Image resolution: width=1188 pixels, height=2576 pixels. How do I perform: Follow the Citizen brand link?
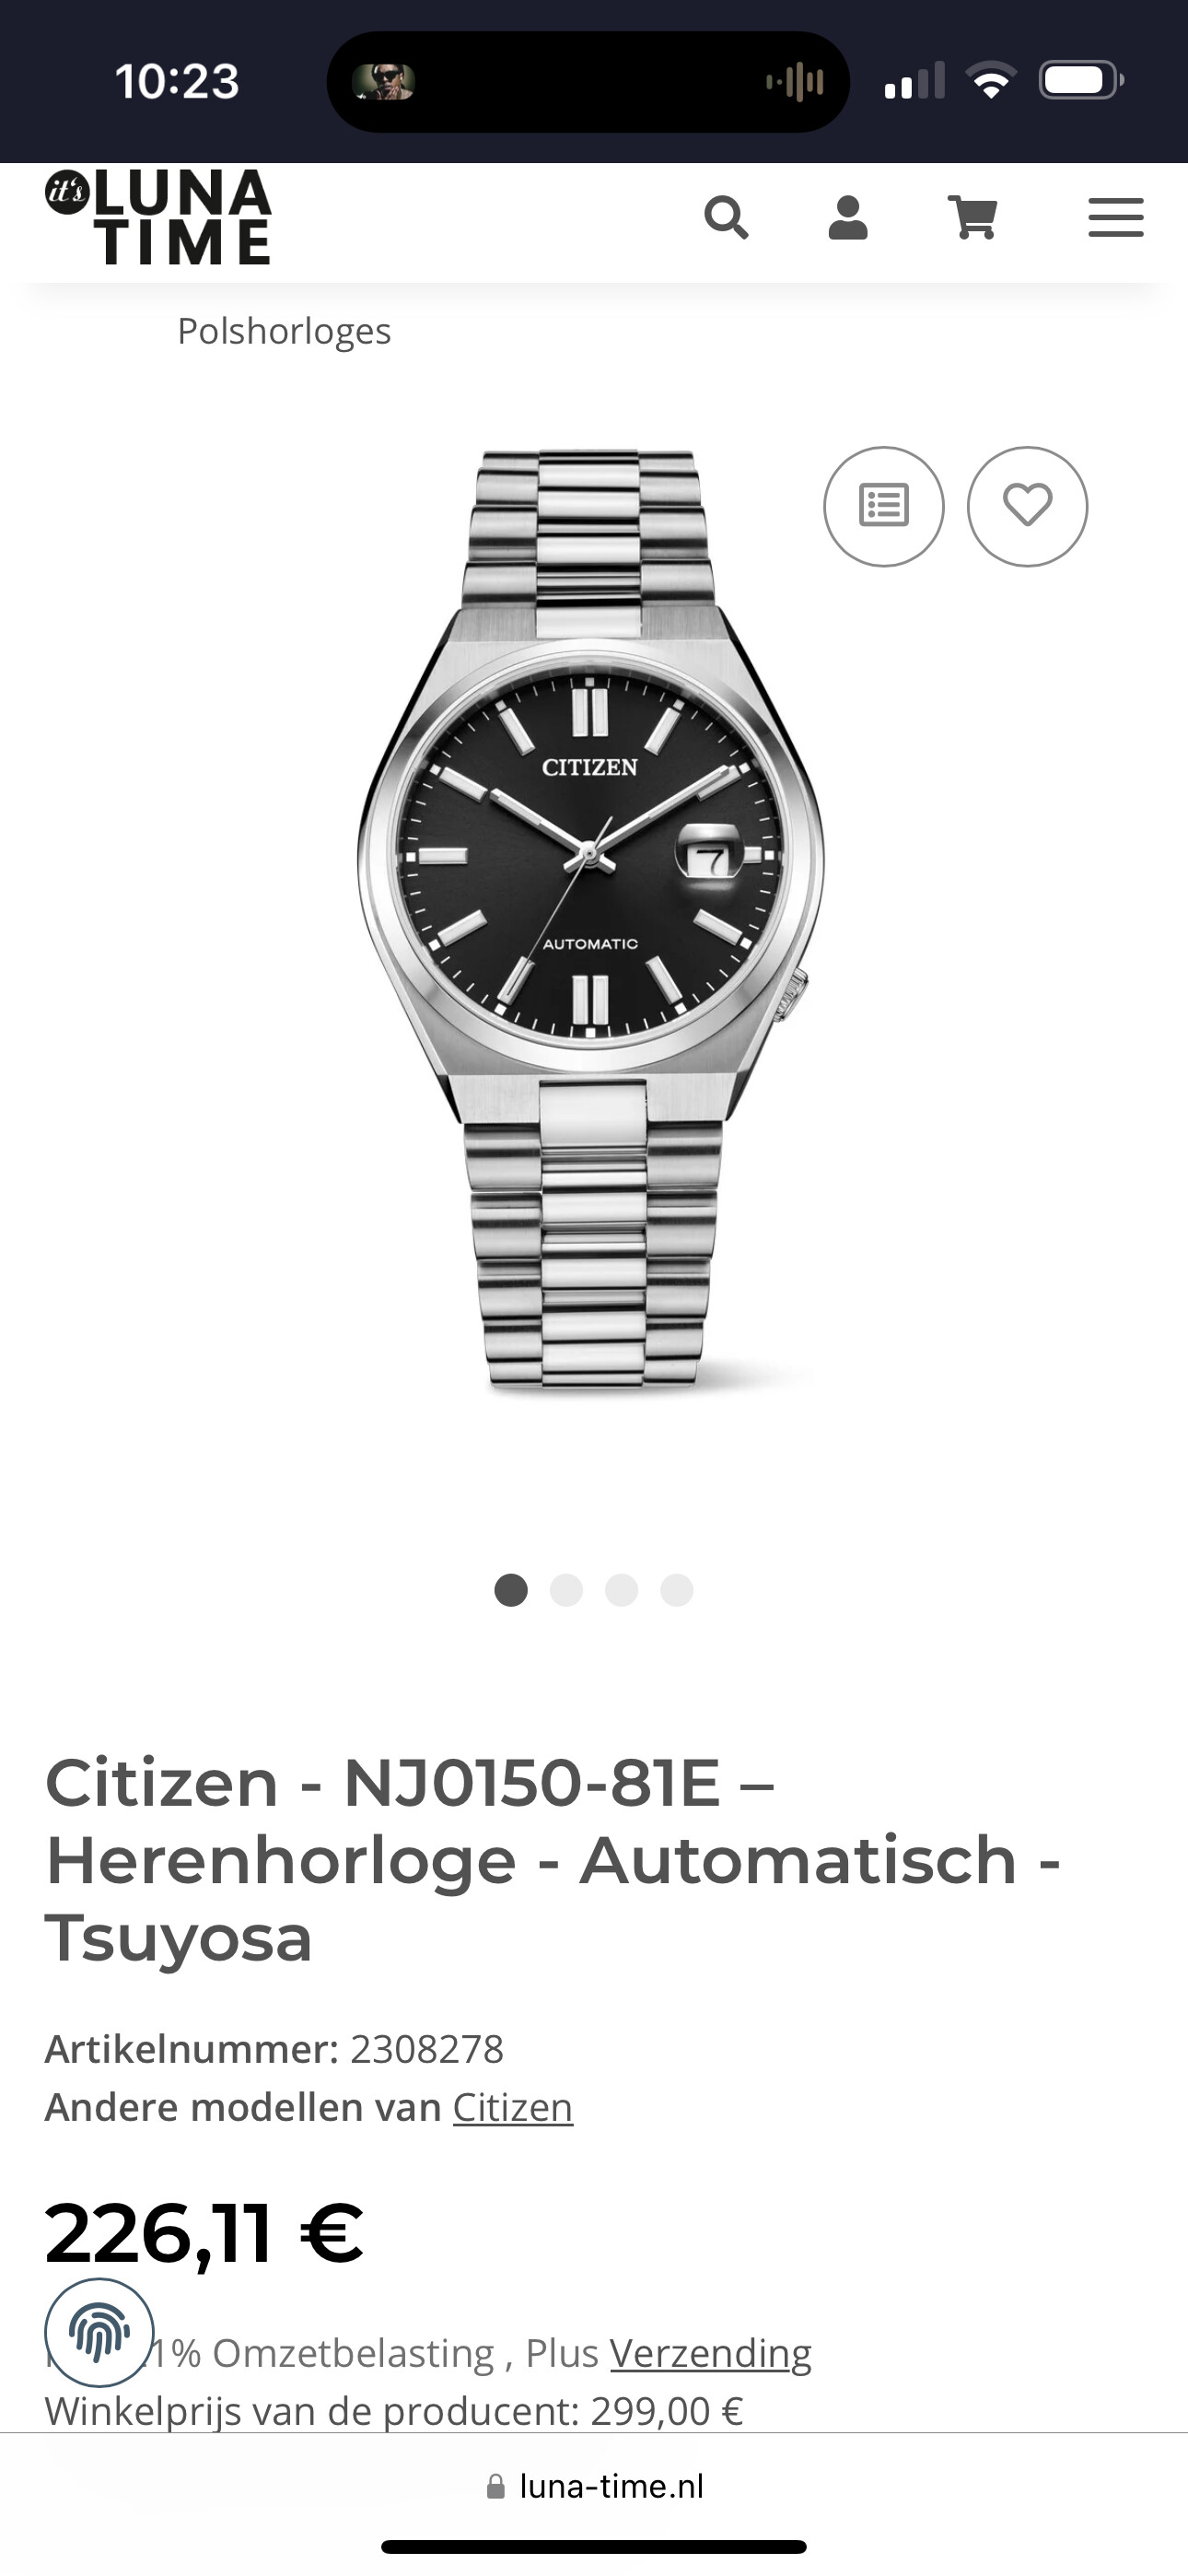click(x=513, y=2107)
